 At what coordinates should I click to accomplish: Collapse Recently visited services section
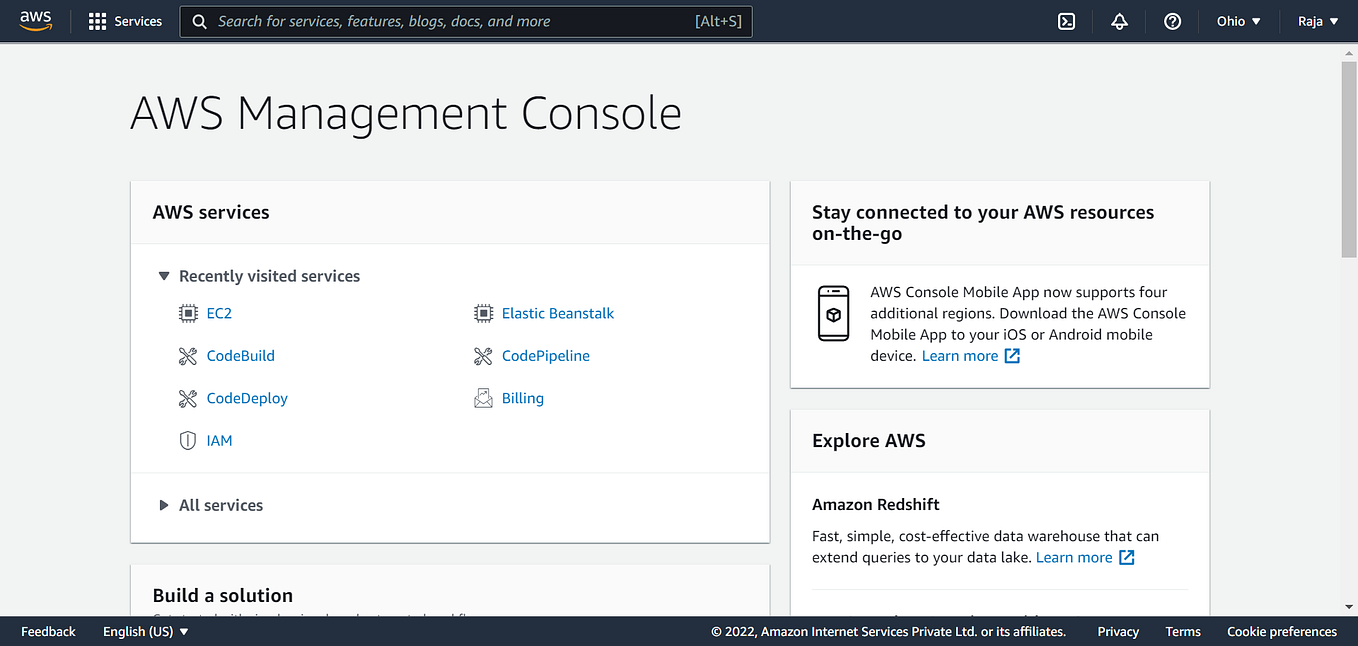[x=164, y=276]
